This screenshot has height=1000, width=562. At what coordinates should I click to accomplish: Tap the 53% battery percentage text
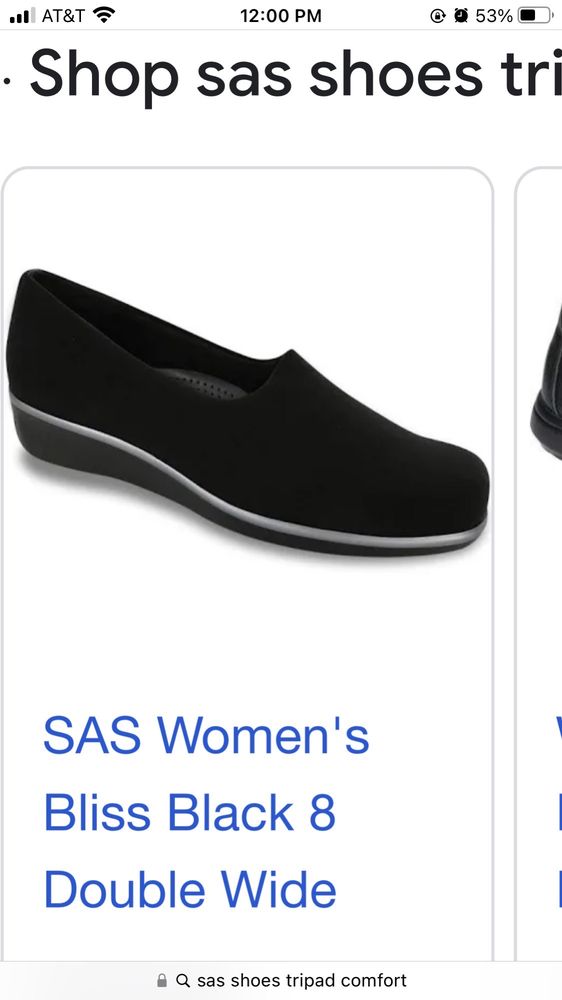click(494, 16)
